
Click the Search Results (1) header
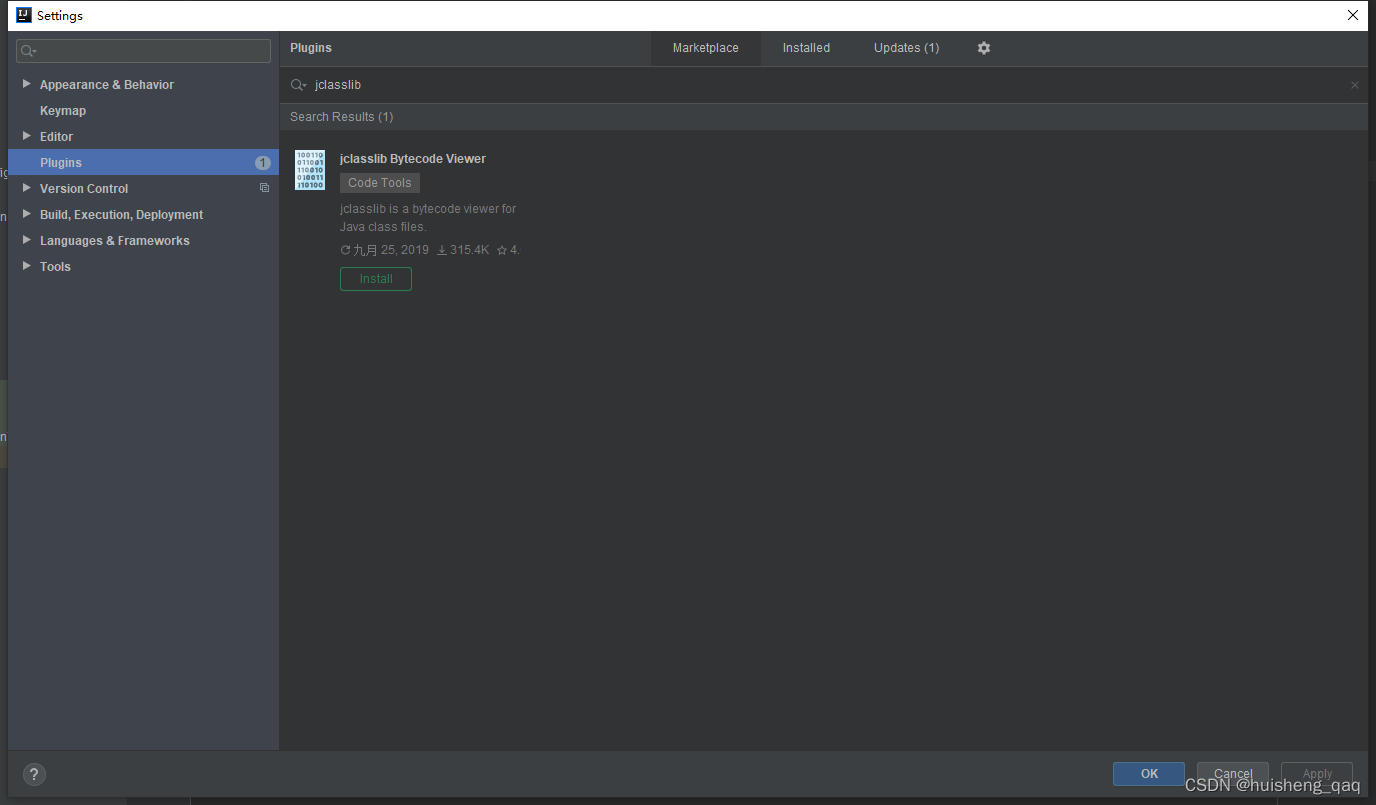(x=342, y=117)
